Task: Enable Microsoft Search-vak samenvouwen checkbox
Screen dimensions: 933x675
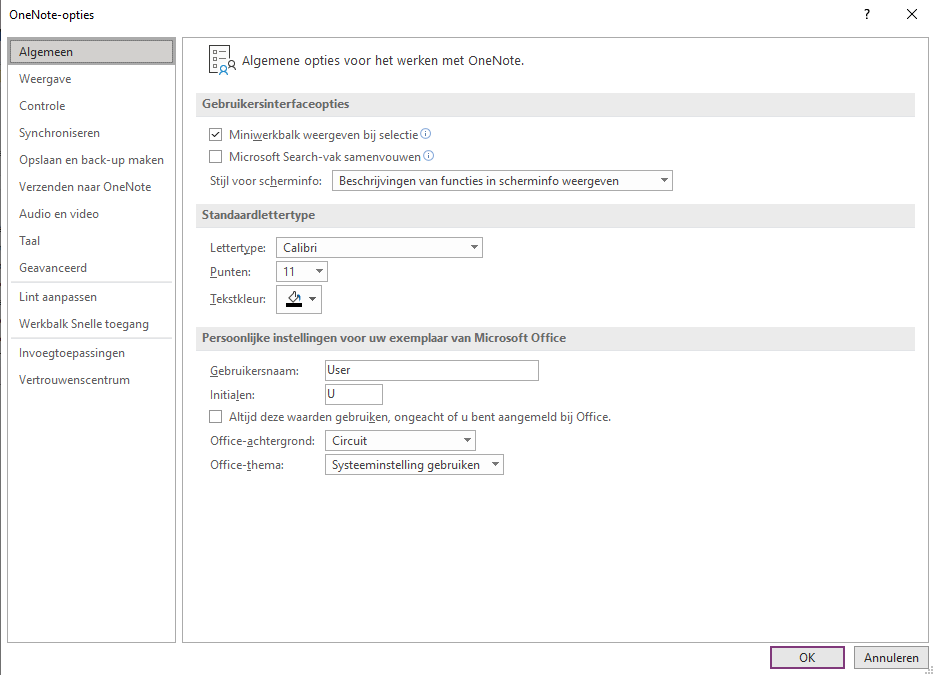Action: coord(215,157)
